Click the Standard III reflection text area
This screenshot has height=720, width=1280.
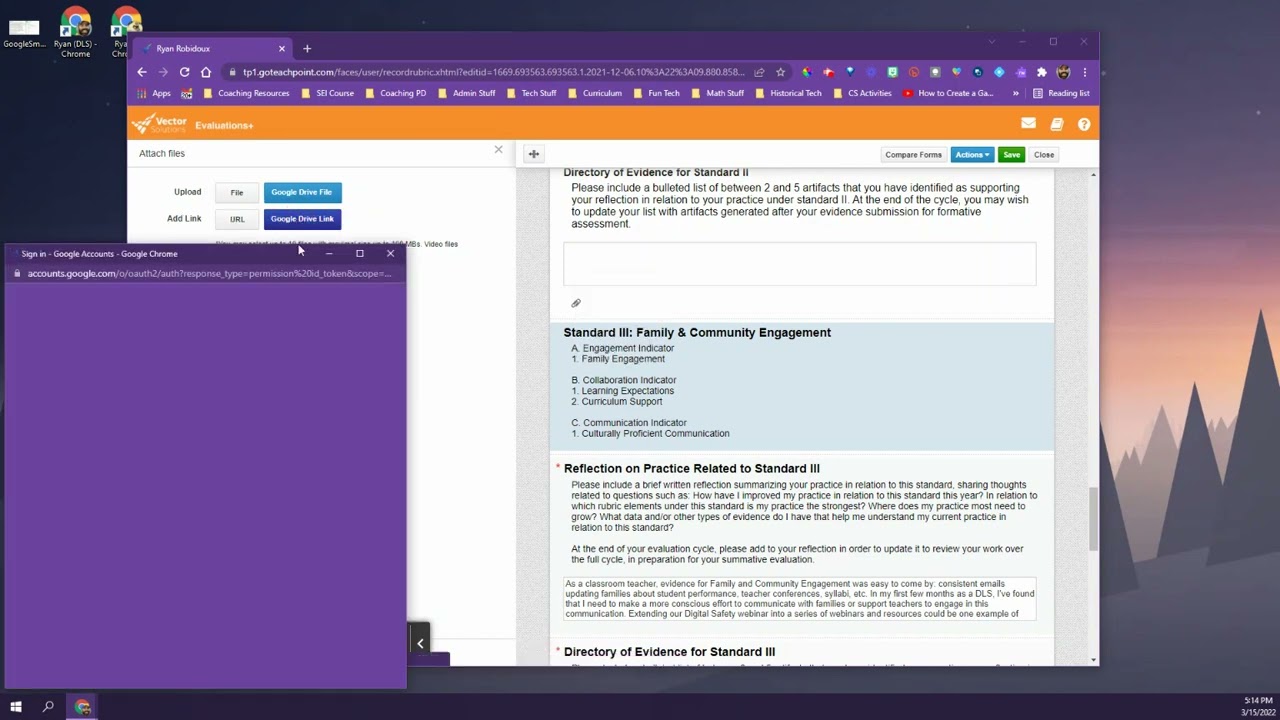pos(800,598)
